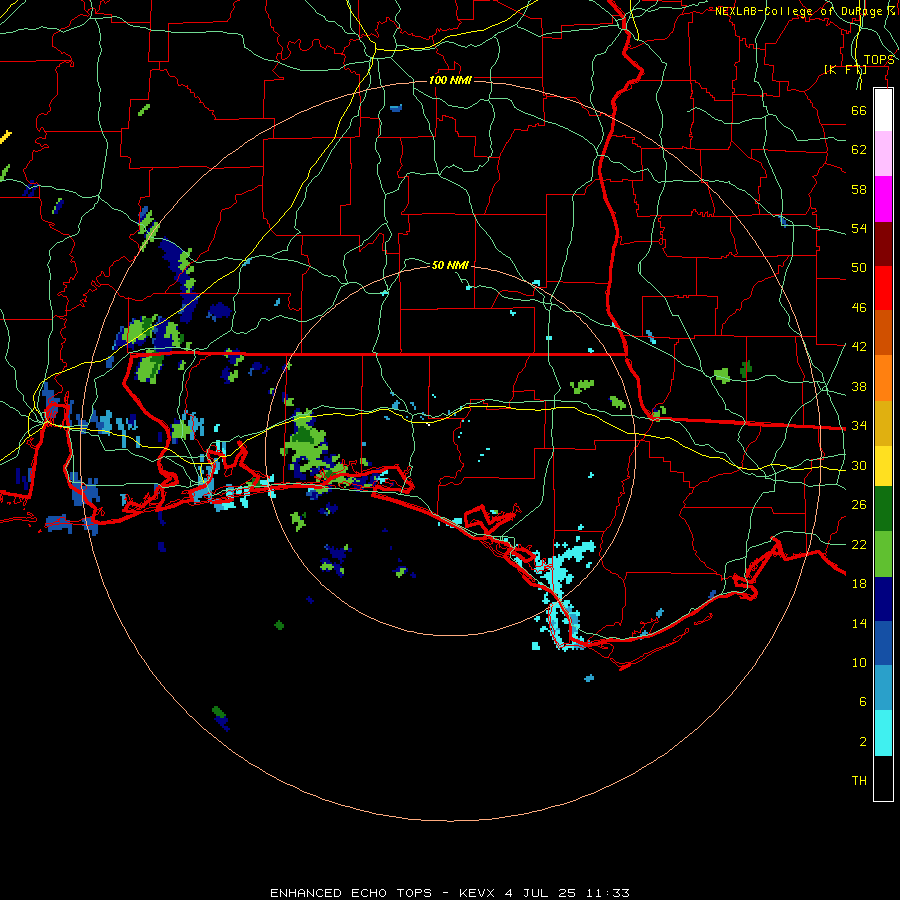This screenshot has width=900, height=900.
Task: Click the magenta legend color band
Action: [x=883, y=199]
